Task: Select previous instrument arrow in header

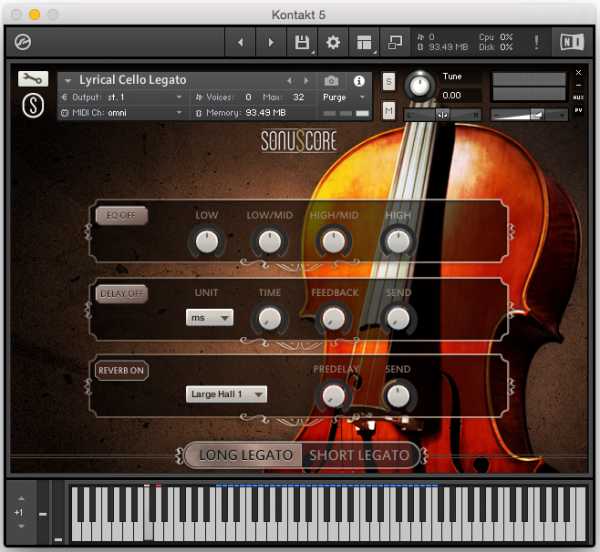Action: [290, 81]
